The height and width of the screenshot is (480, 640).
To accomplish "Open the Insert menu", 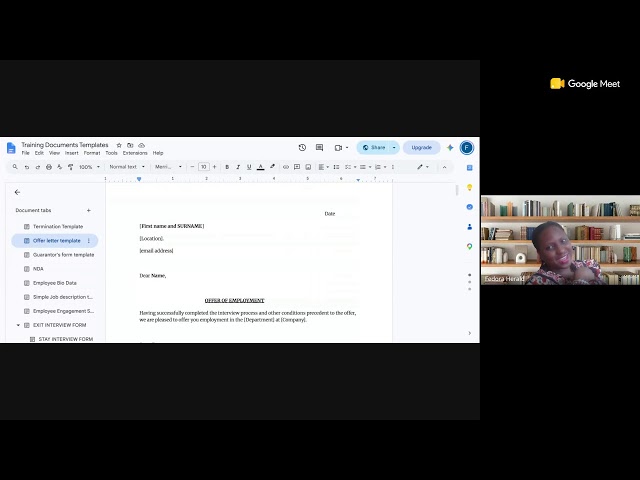I will click(x=71, y=153).
